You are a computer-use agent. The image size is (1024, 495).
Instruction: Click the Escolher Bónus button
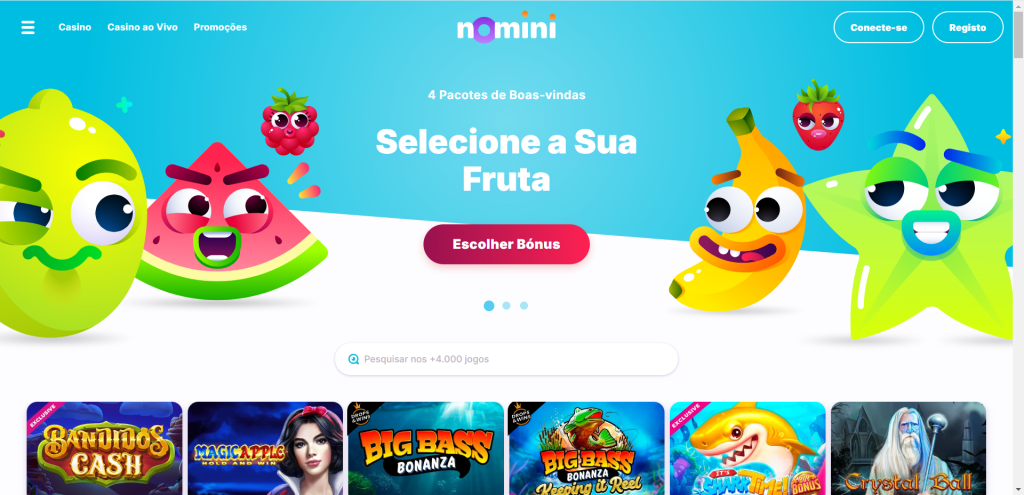(506, 244)
